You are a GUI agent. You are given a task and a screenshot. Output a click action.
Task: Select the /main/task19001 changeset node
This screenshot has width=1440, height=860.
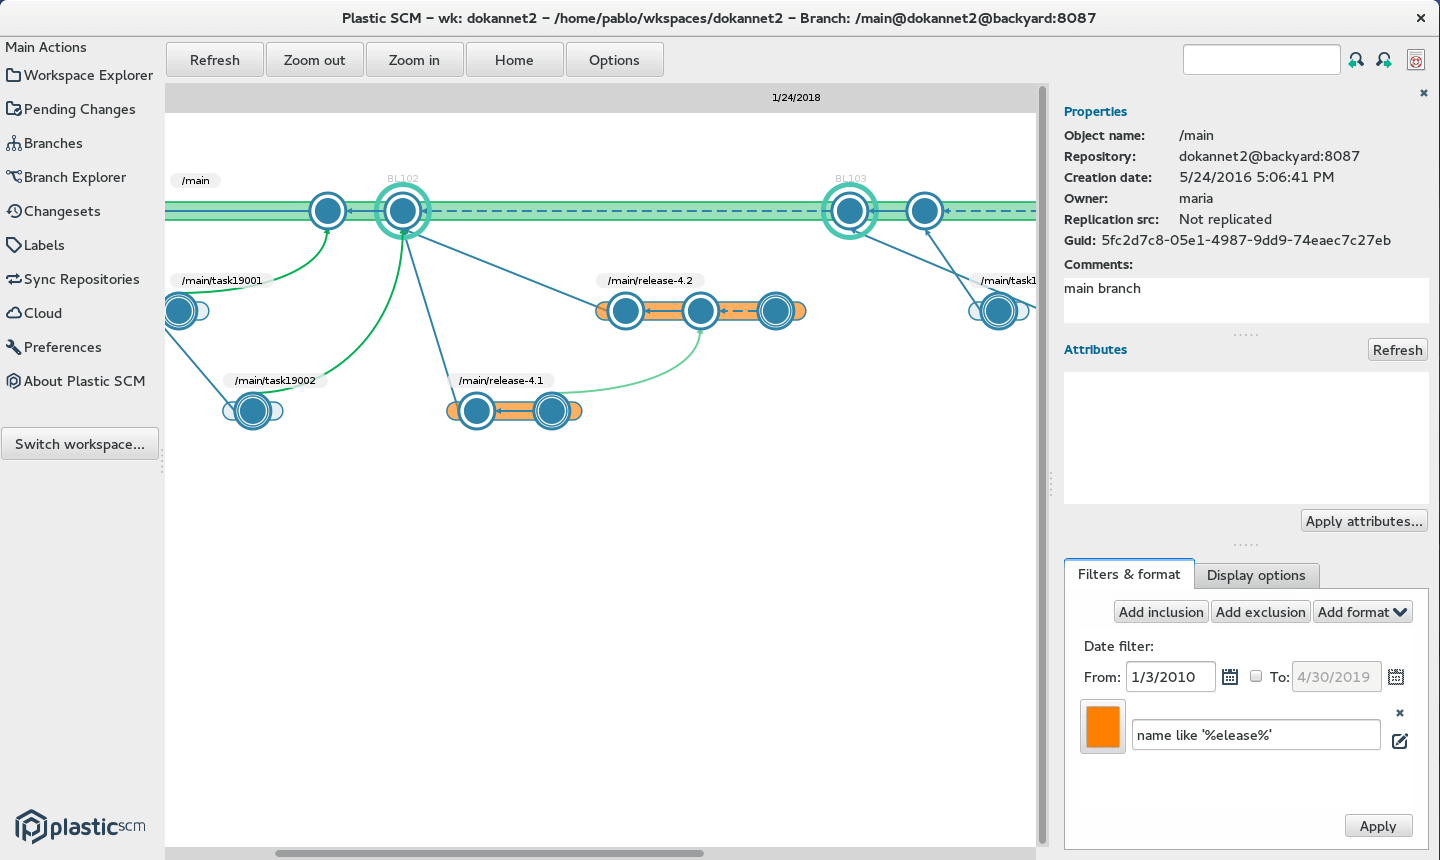tap(180, 311)
